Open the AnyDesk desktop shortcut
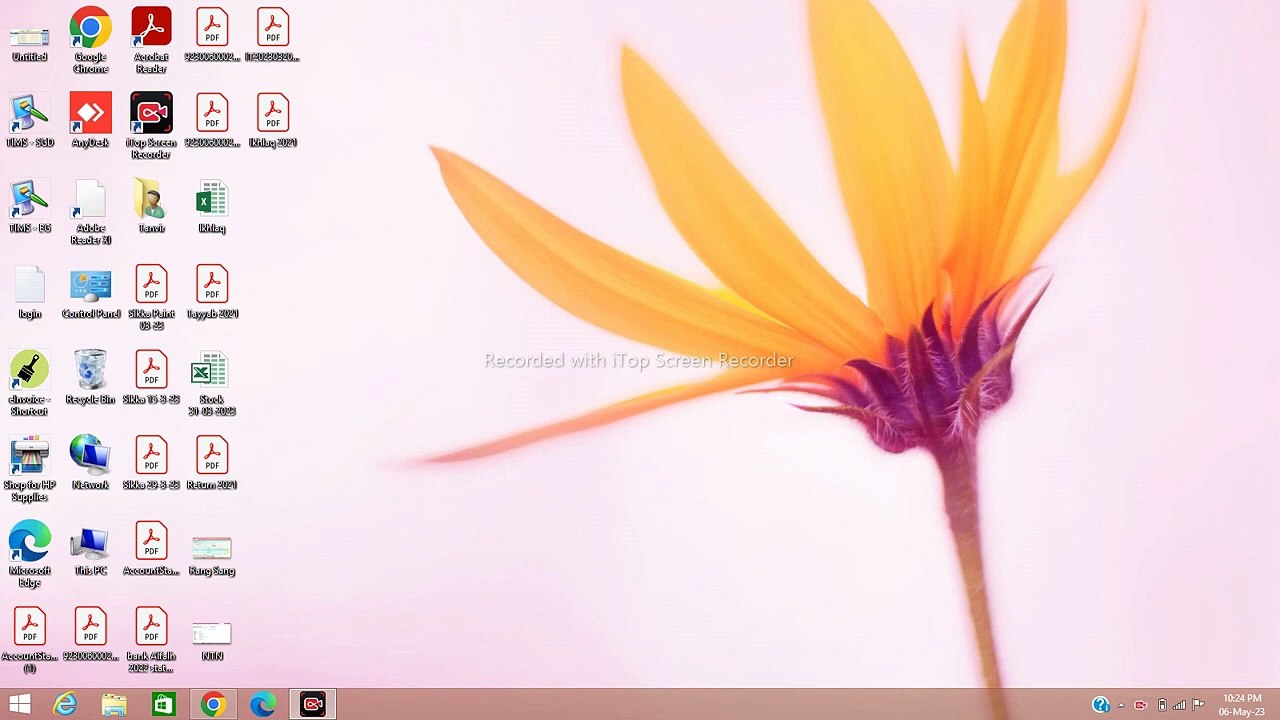This screenshot has height=720, width=1280. (90, 115)
